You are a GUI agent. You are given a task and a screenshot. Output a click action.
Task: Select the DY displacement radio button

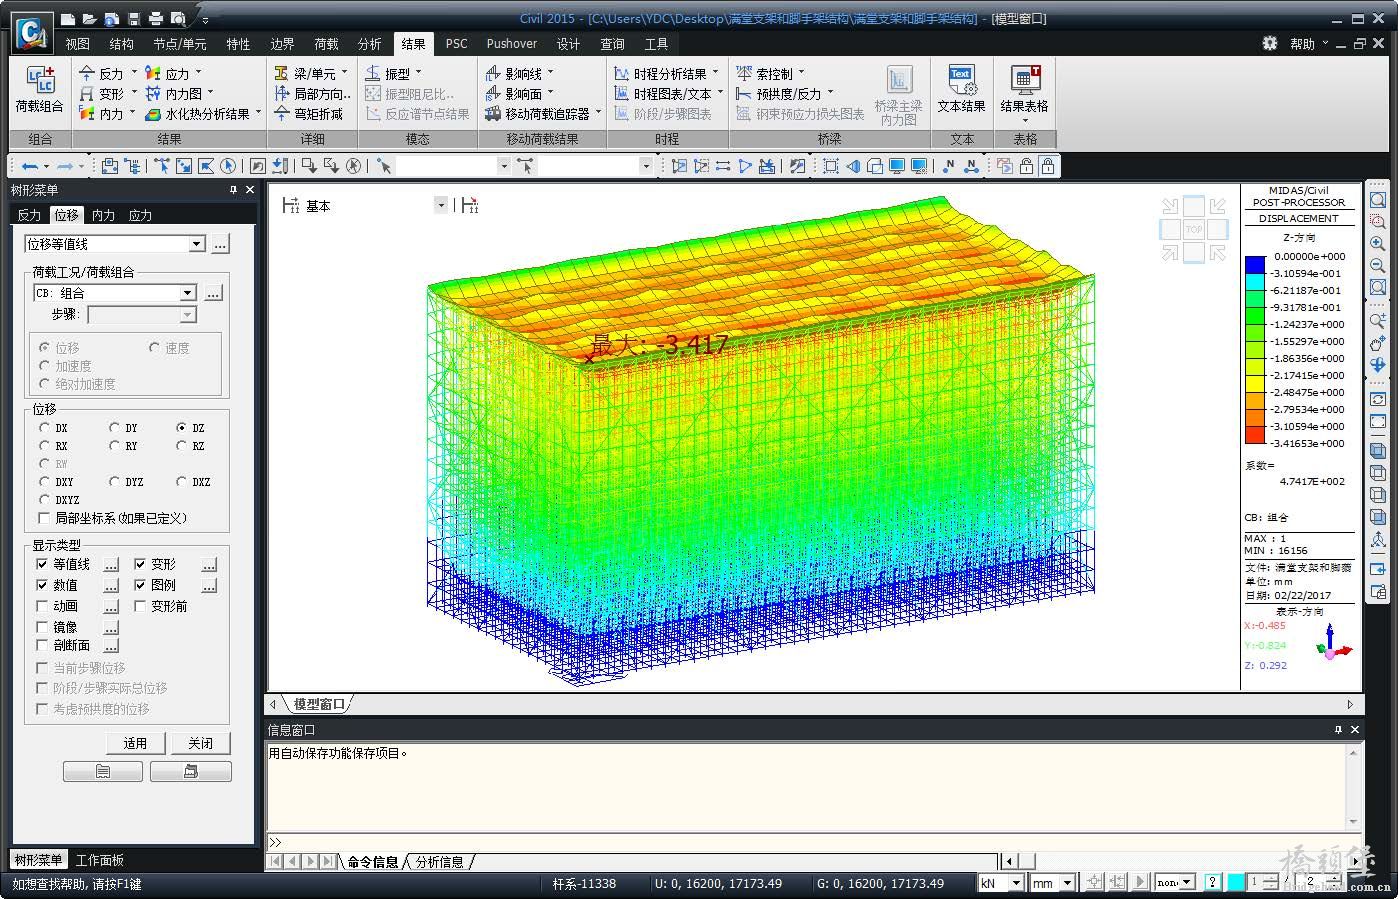pos(115,428)
